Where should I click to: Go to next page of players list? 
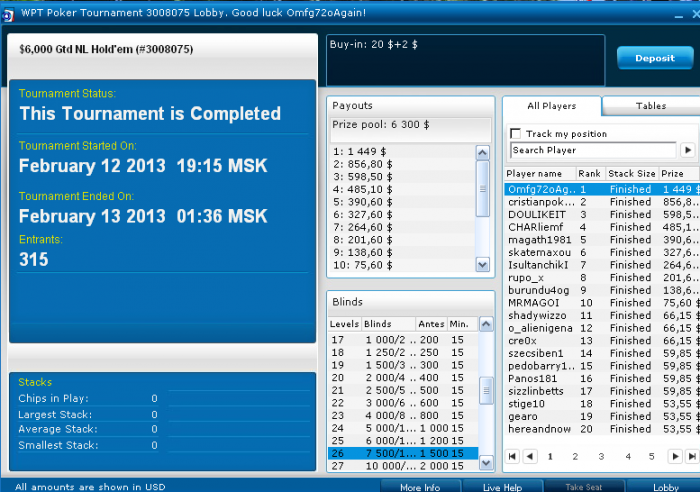[675, 456]
